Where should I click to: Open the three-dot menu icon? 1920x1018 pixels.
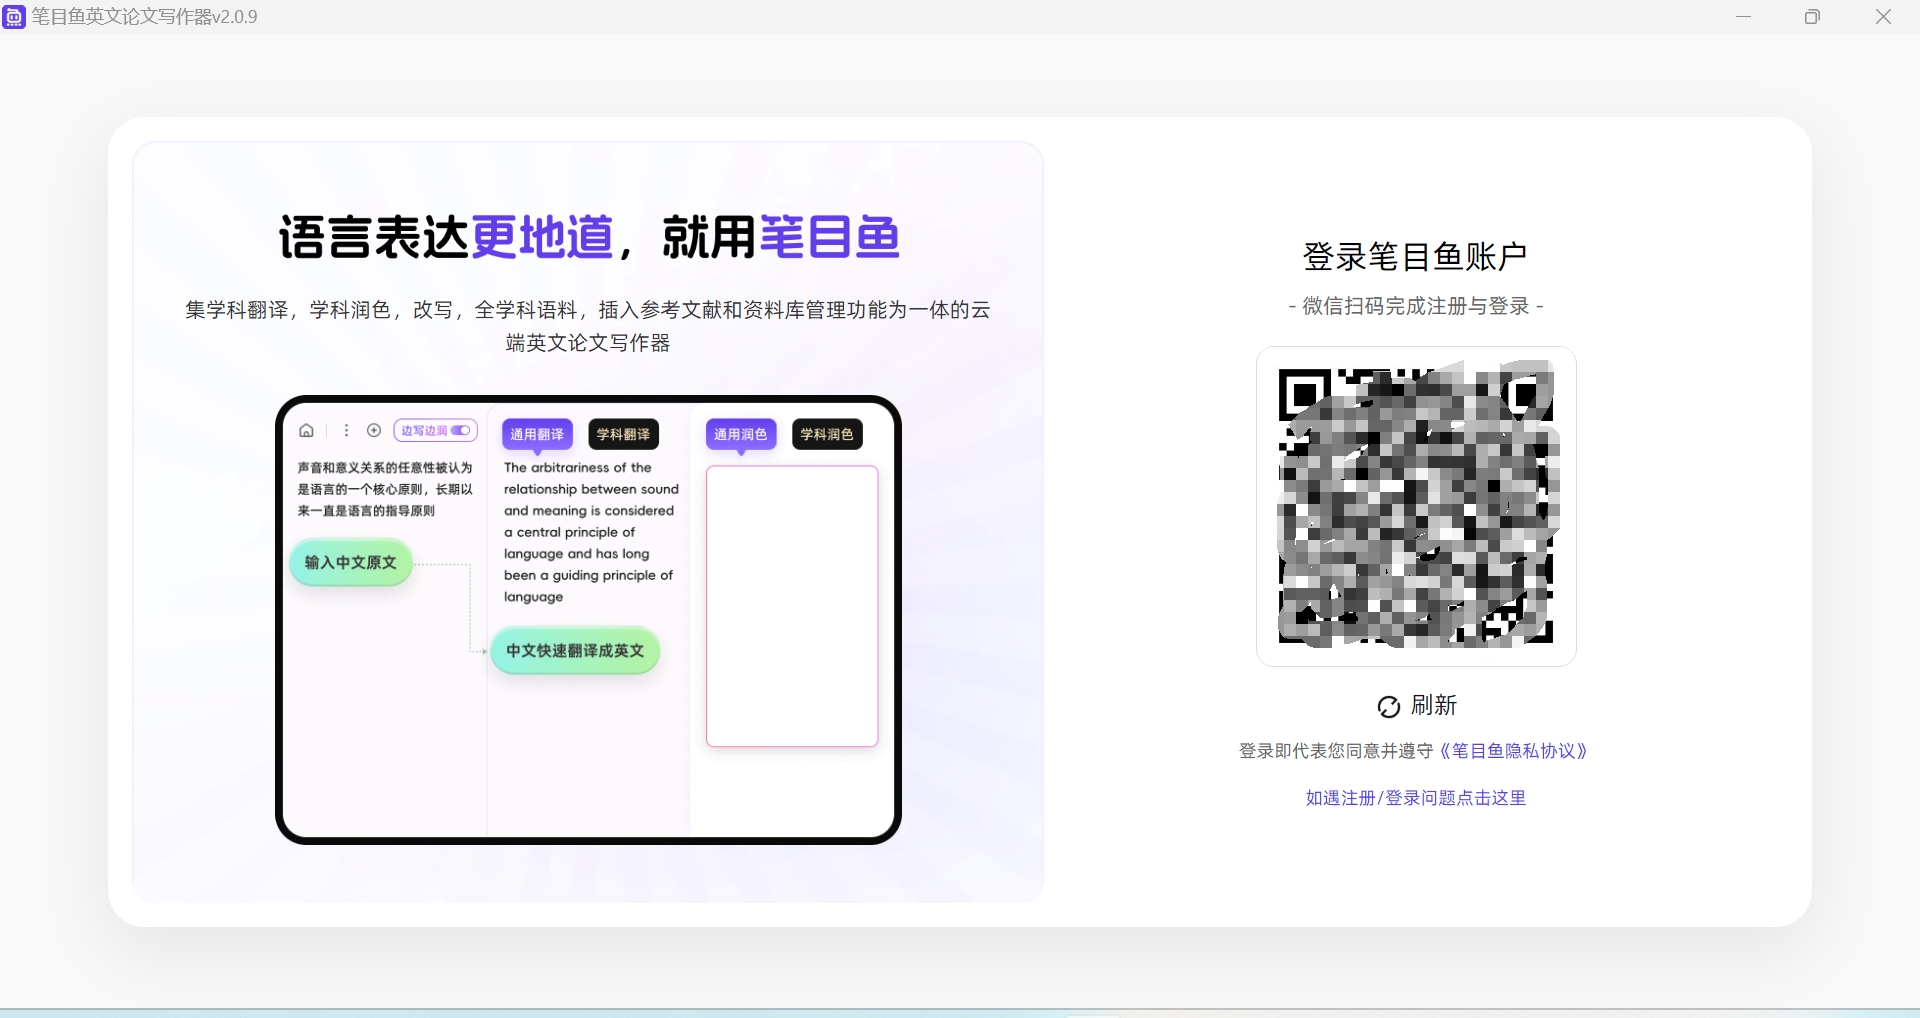click(x=346, y=430)
